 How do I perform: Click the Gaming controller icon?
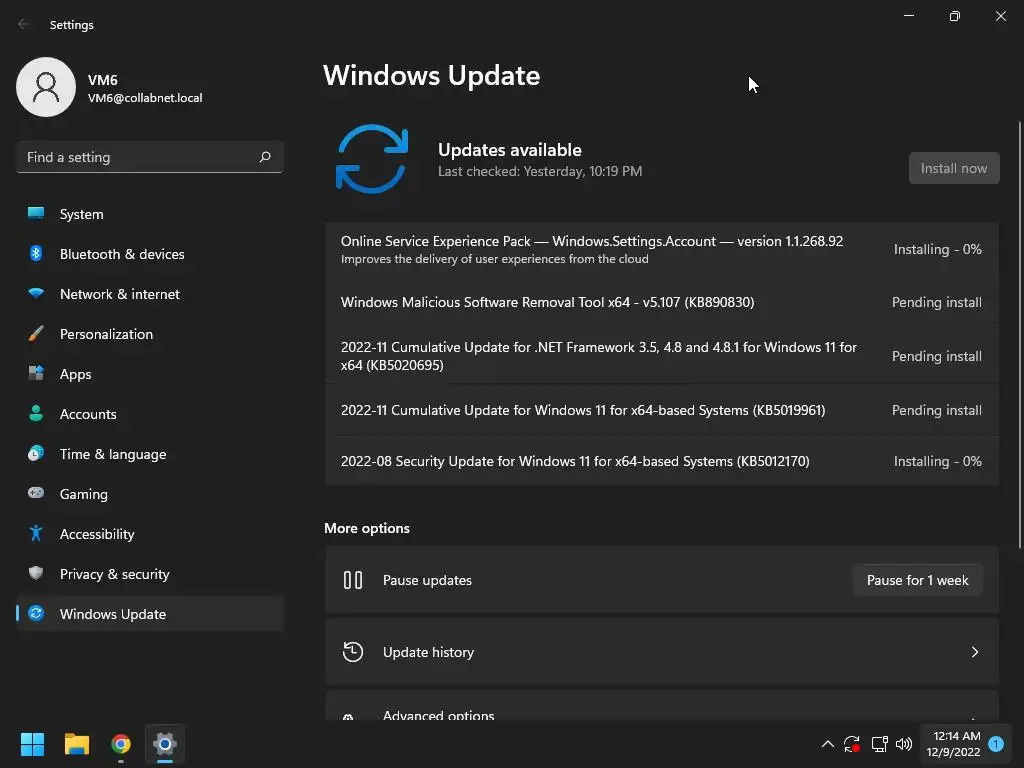click(36, 493)
